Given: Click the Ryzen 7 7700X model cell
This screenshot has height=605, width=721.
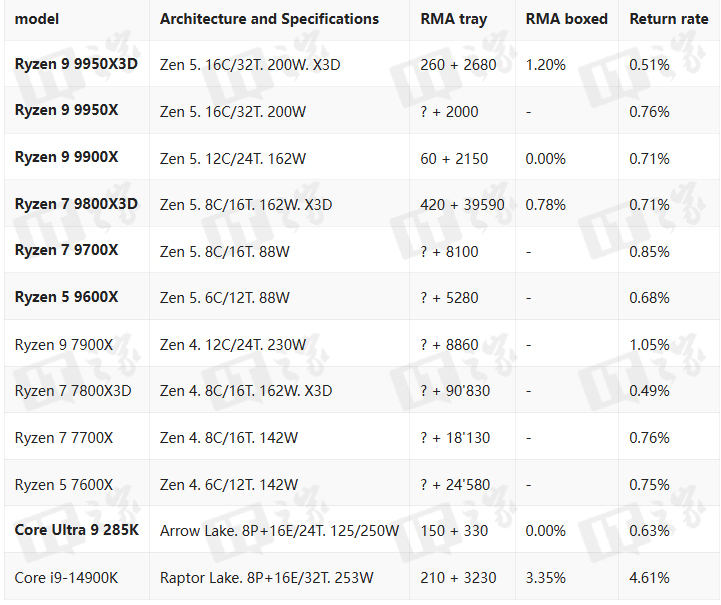Looking at the screenshot, I should pos(64,437).
